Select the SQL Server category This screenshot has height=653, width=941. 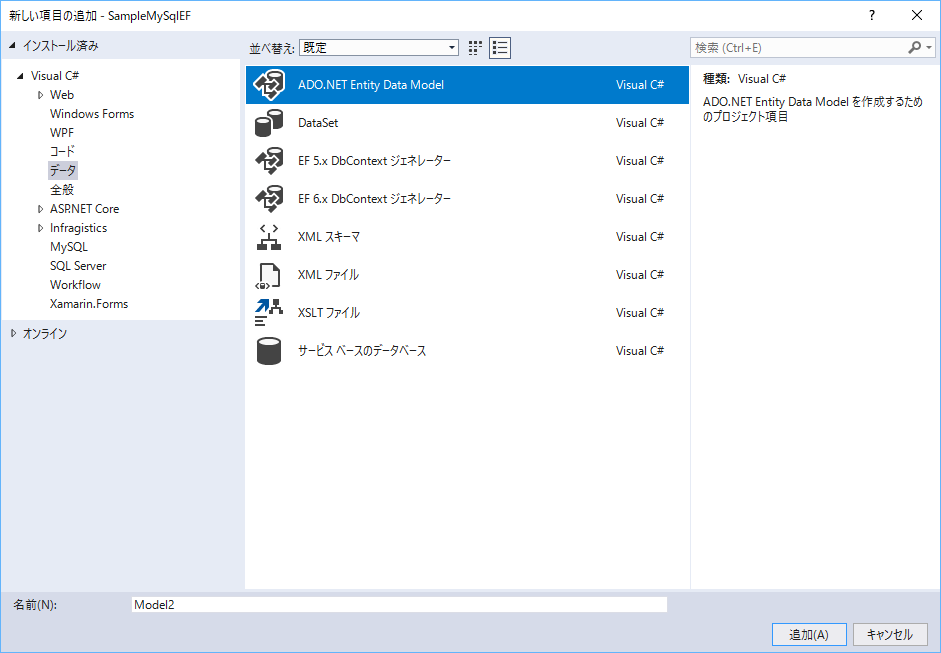[x=78, y=266]
